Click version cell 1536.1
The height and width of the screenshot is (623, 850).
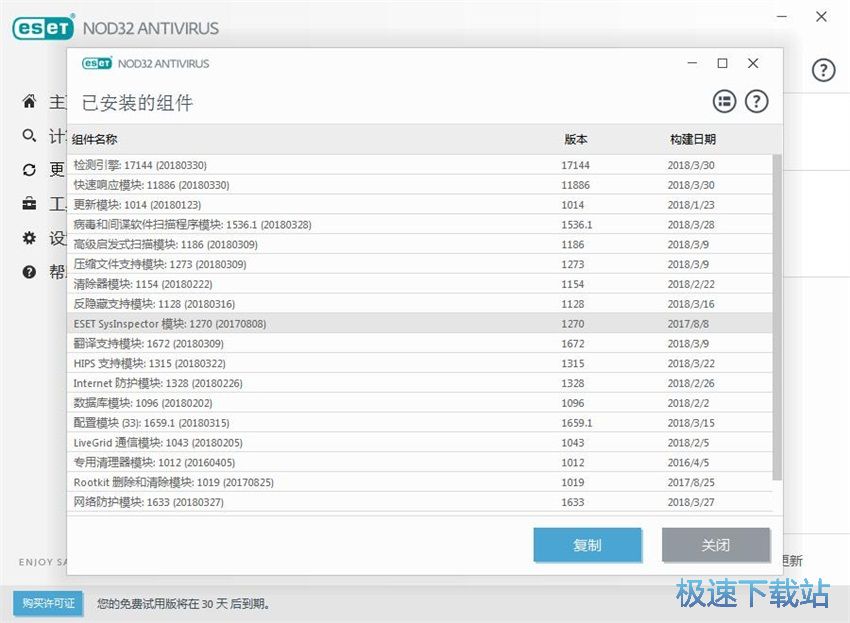click(x=576, y=224)
